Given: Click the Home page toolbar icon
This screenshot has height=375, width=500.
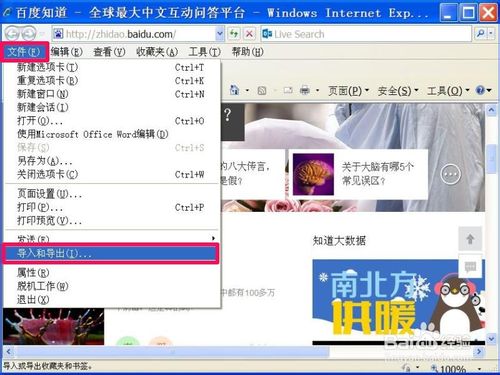Looking at the screenshot, I should pos(235,90).
